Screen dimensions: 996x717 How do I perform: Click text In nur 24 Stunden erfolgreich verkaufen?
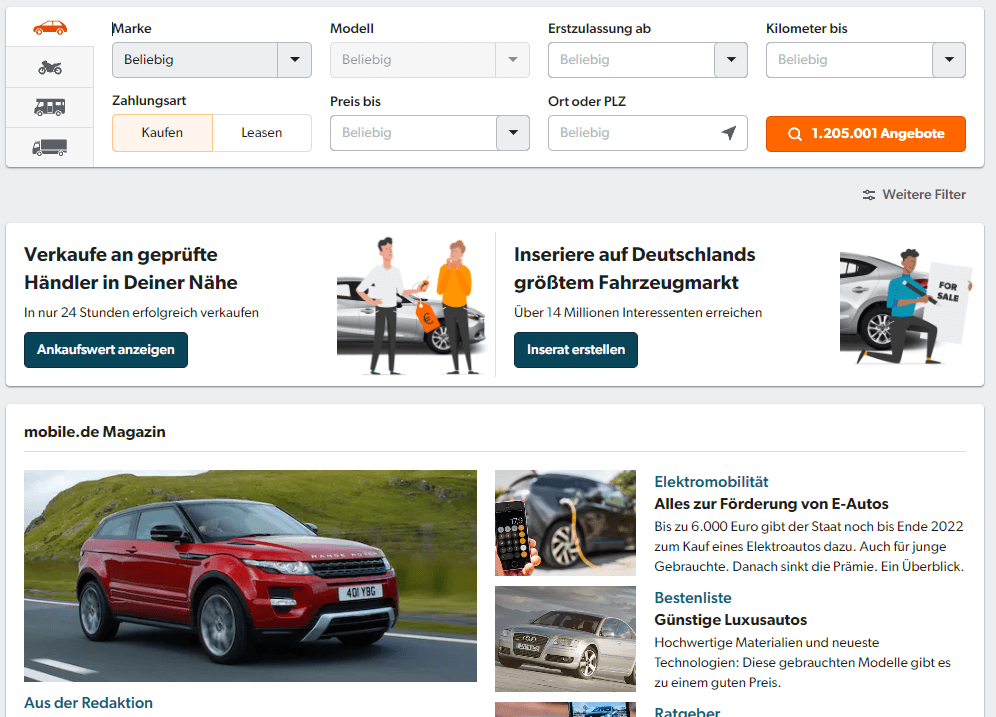pyautogui.click(x=142, y=312)
